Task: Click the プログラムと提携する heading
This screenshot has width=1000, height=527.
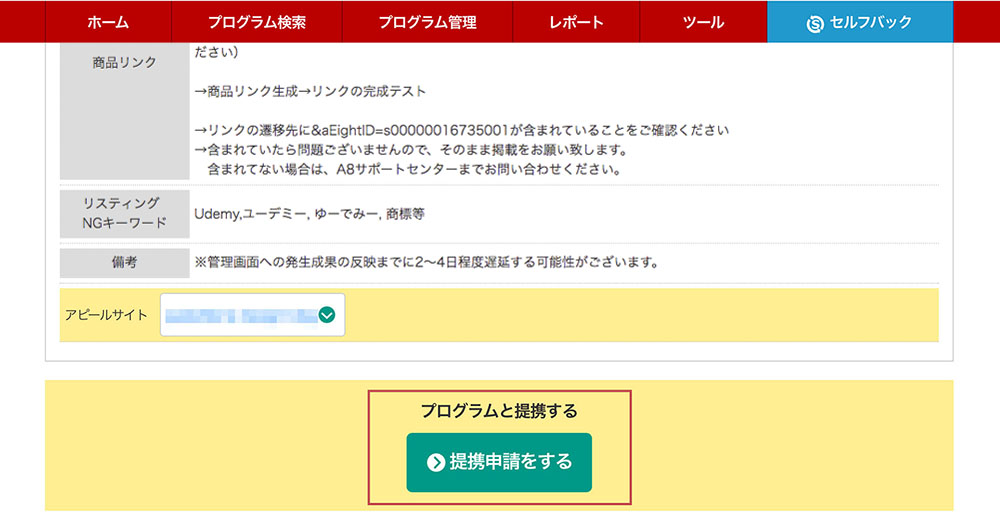Action: tap(499, 411)
